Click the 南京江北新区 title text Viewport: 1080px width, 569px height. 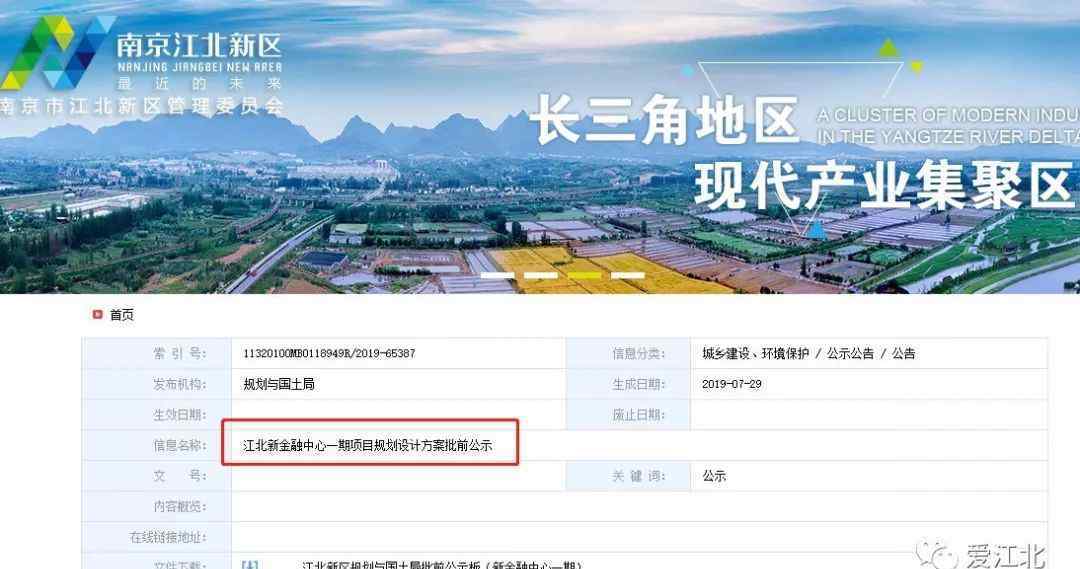(x=199, y=45)
